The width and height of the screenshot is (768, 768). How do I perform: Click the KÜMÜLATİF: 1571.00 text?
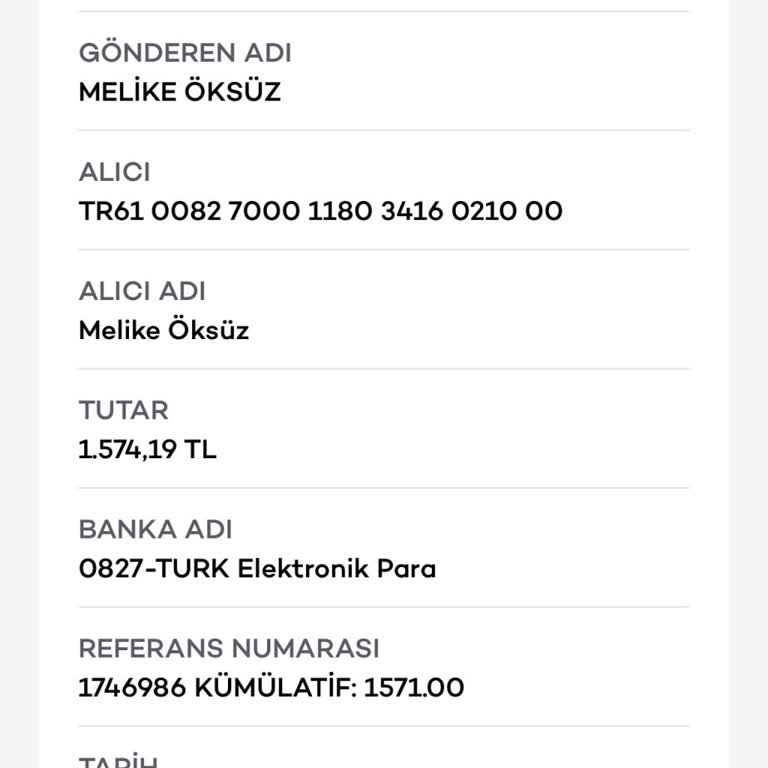tap(329, 688)
